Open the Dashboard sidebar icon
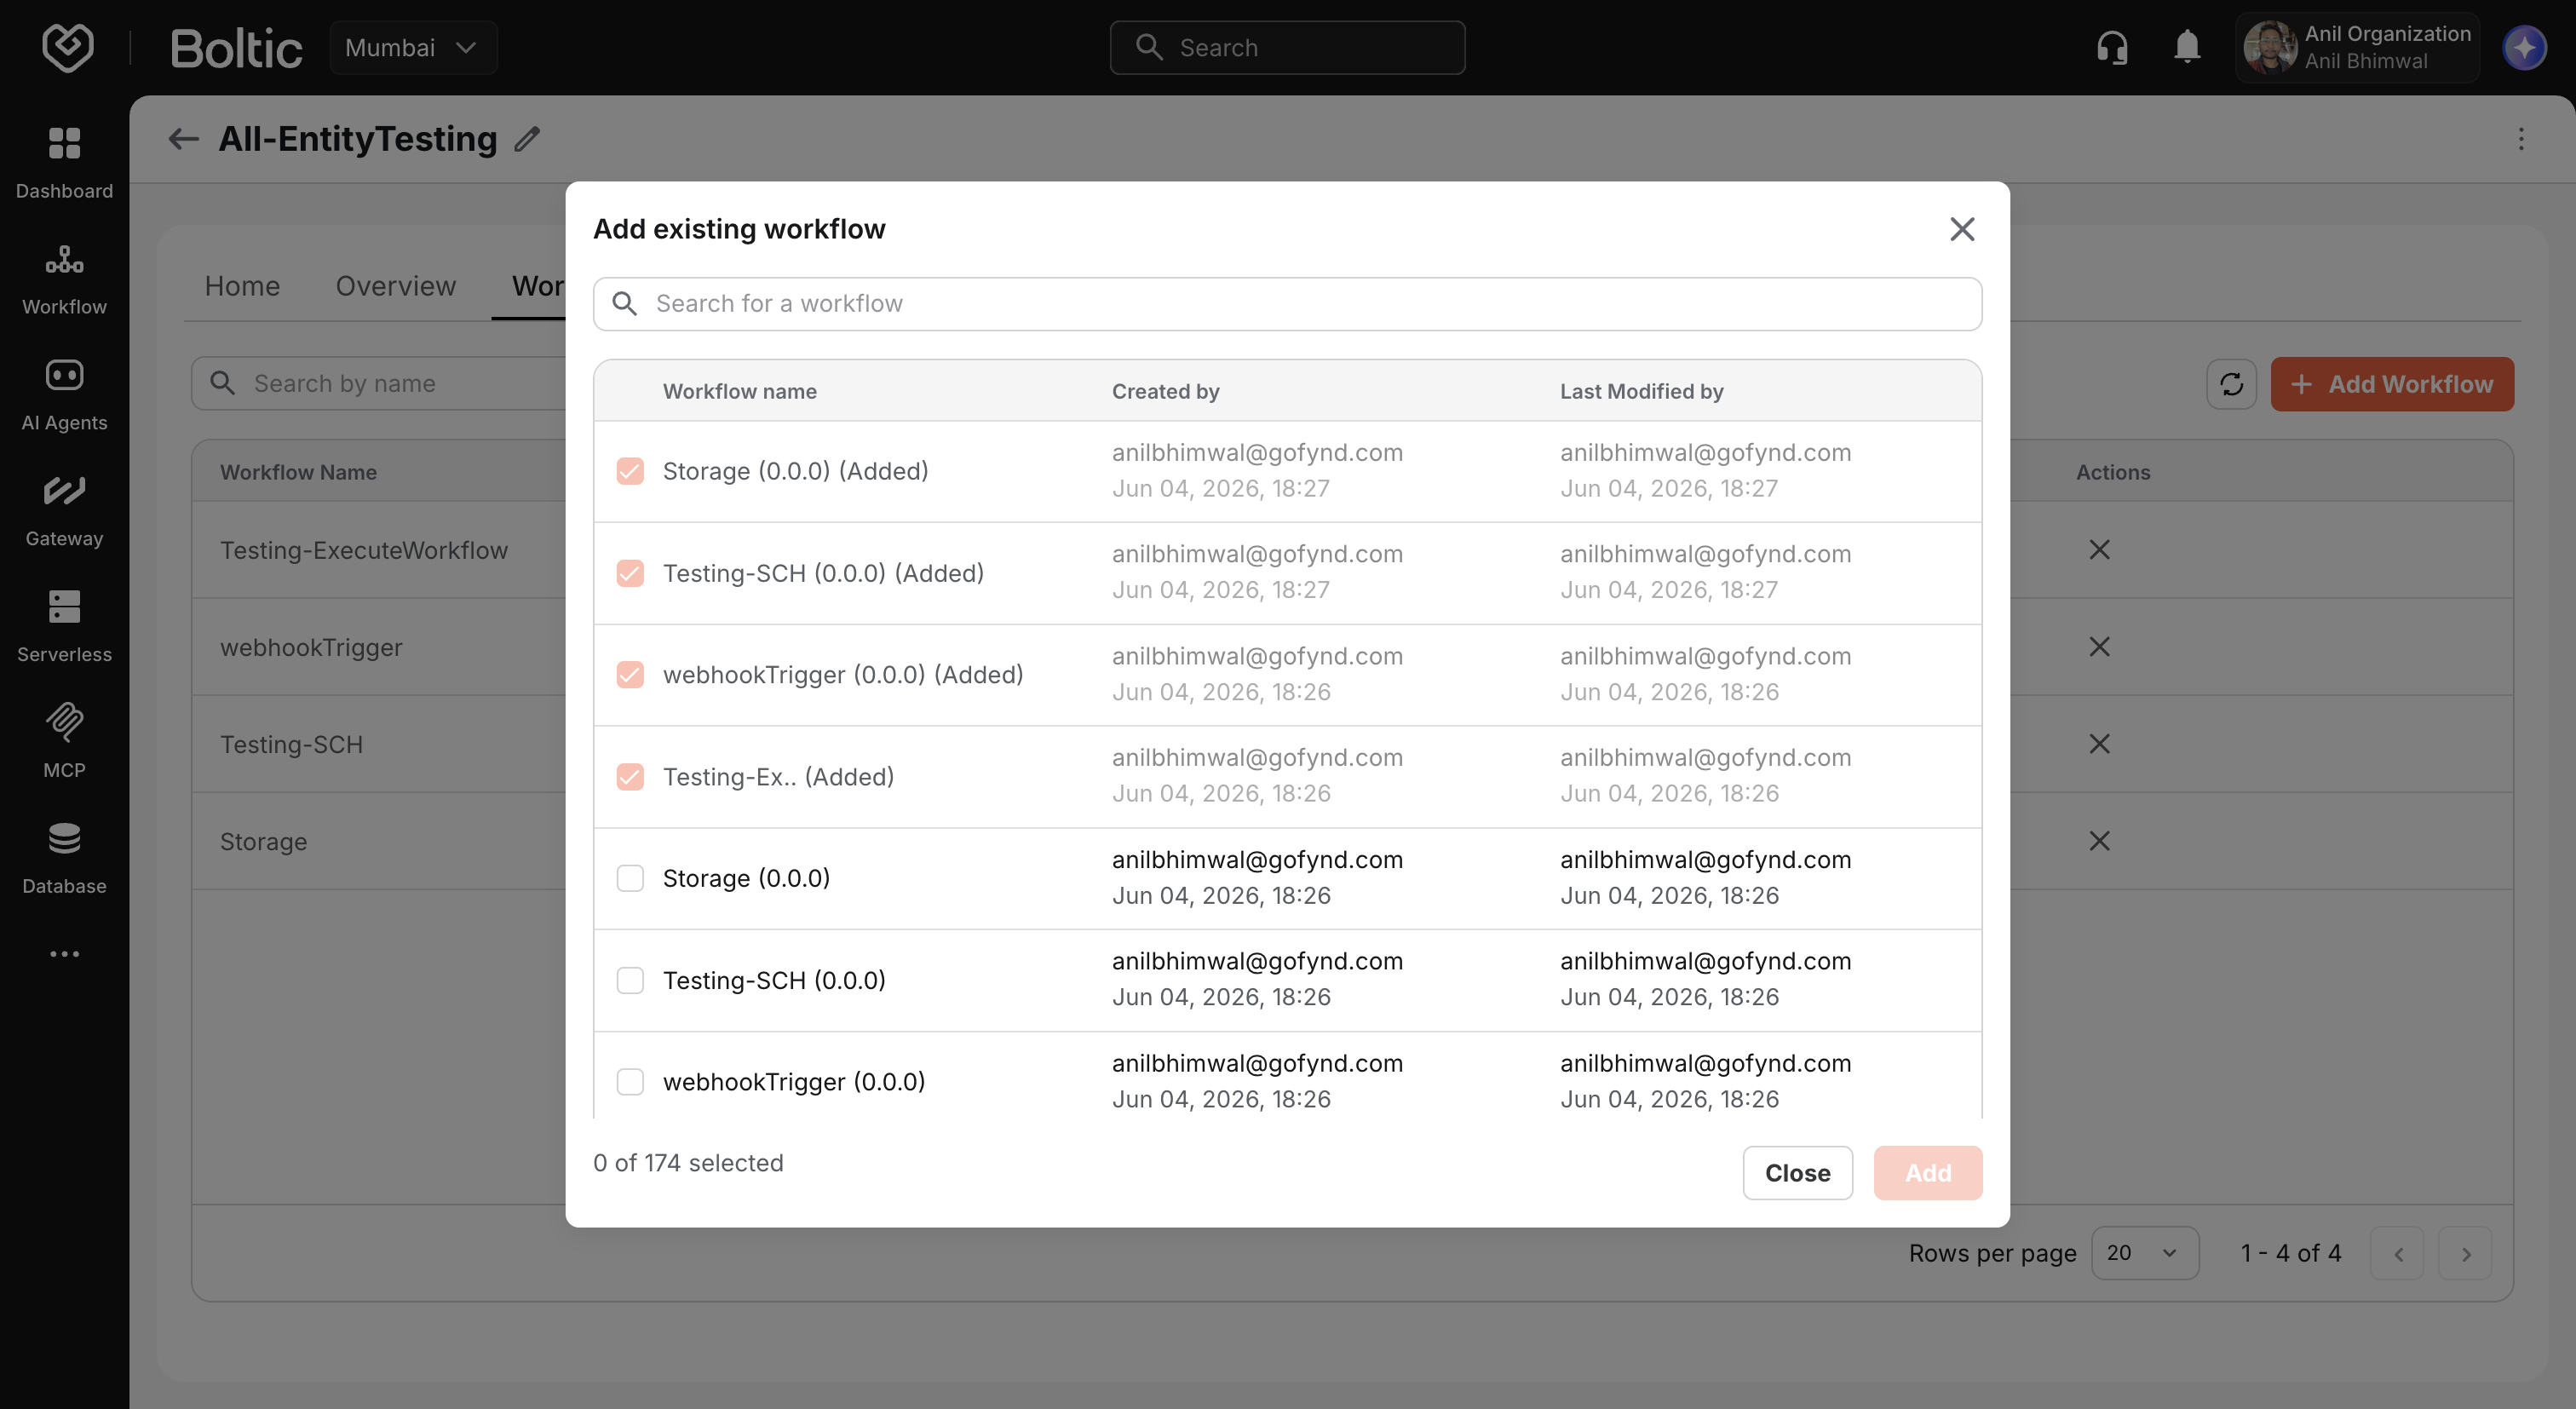 64,162
